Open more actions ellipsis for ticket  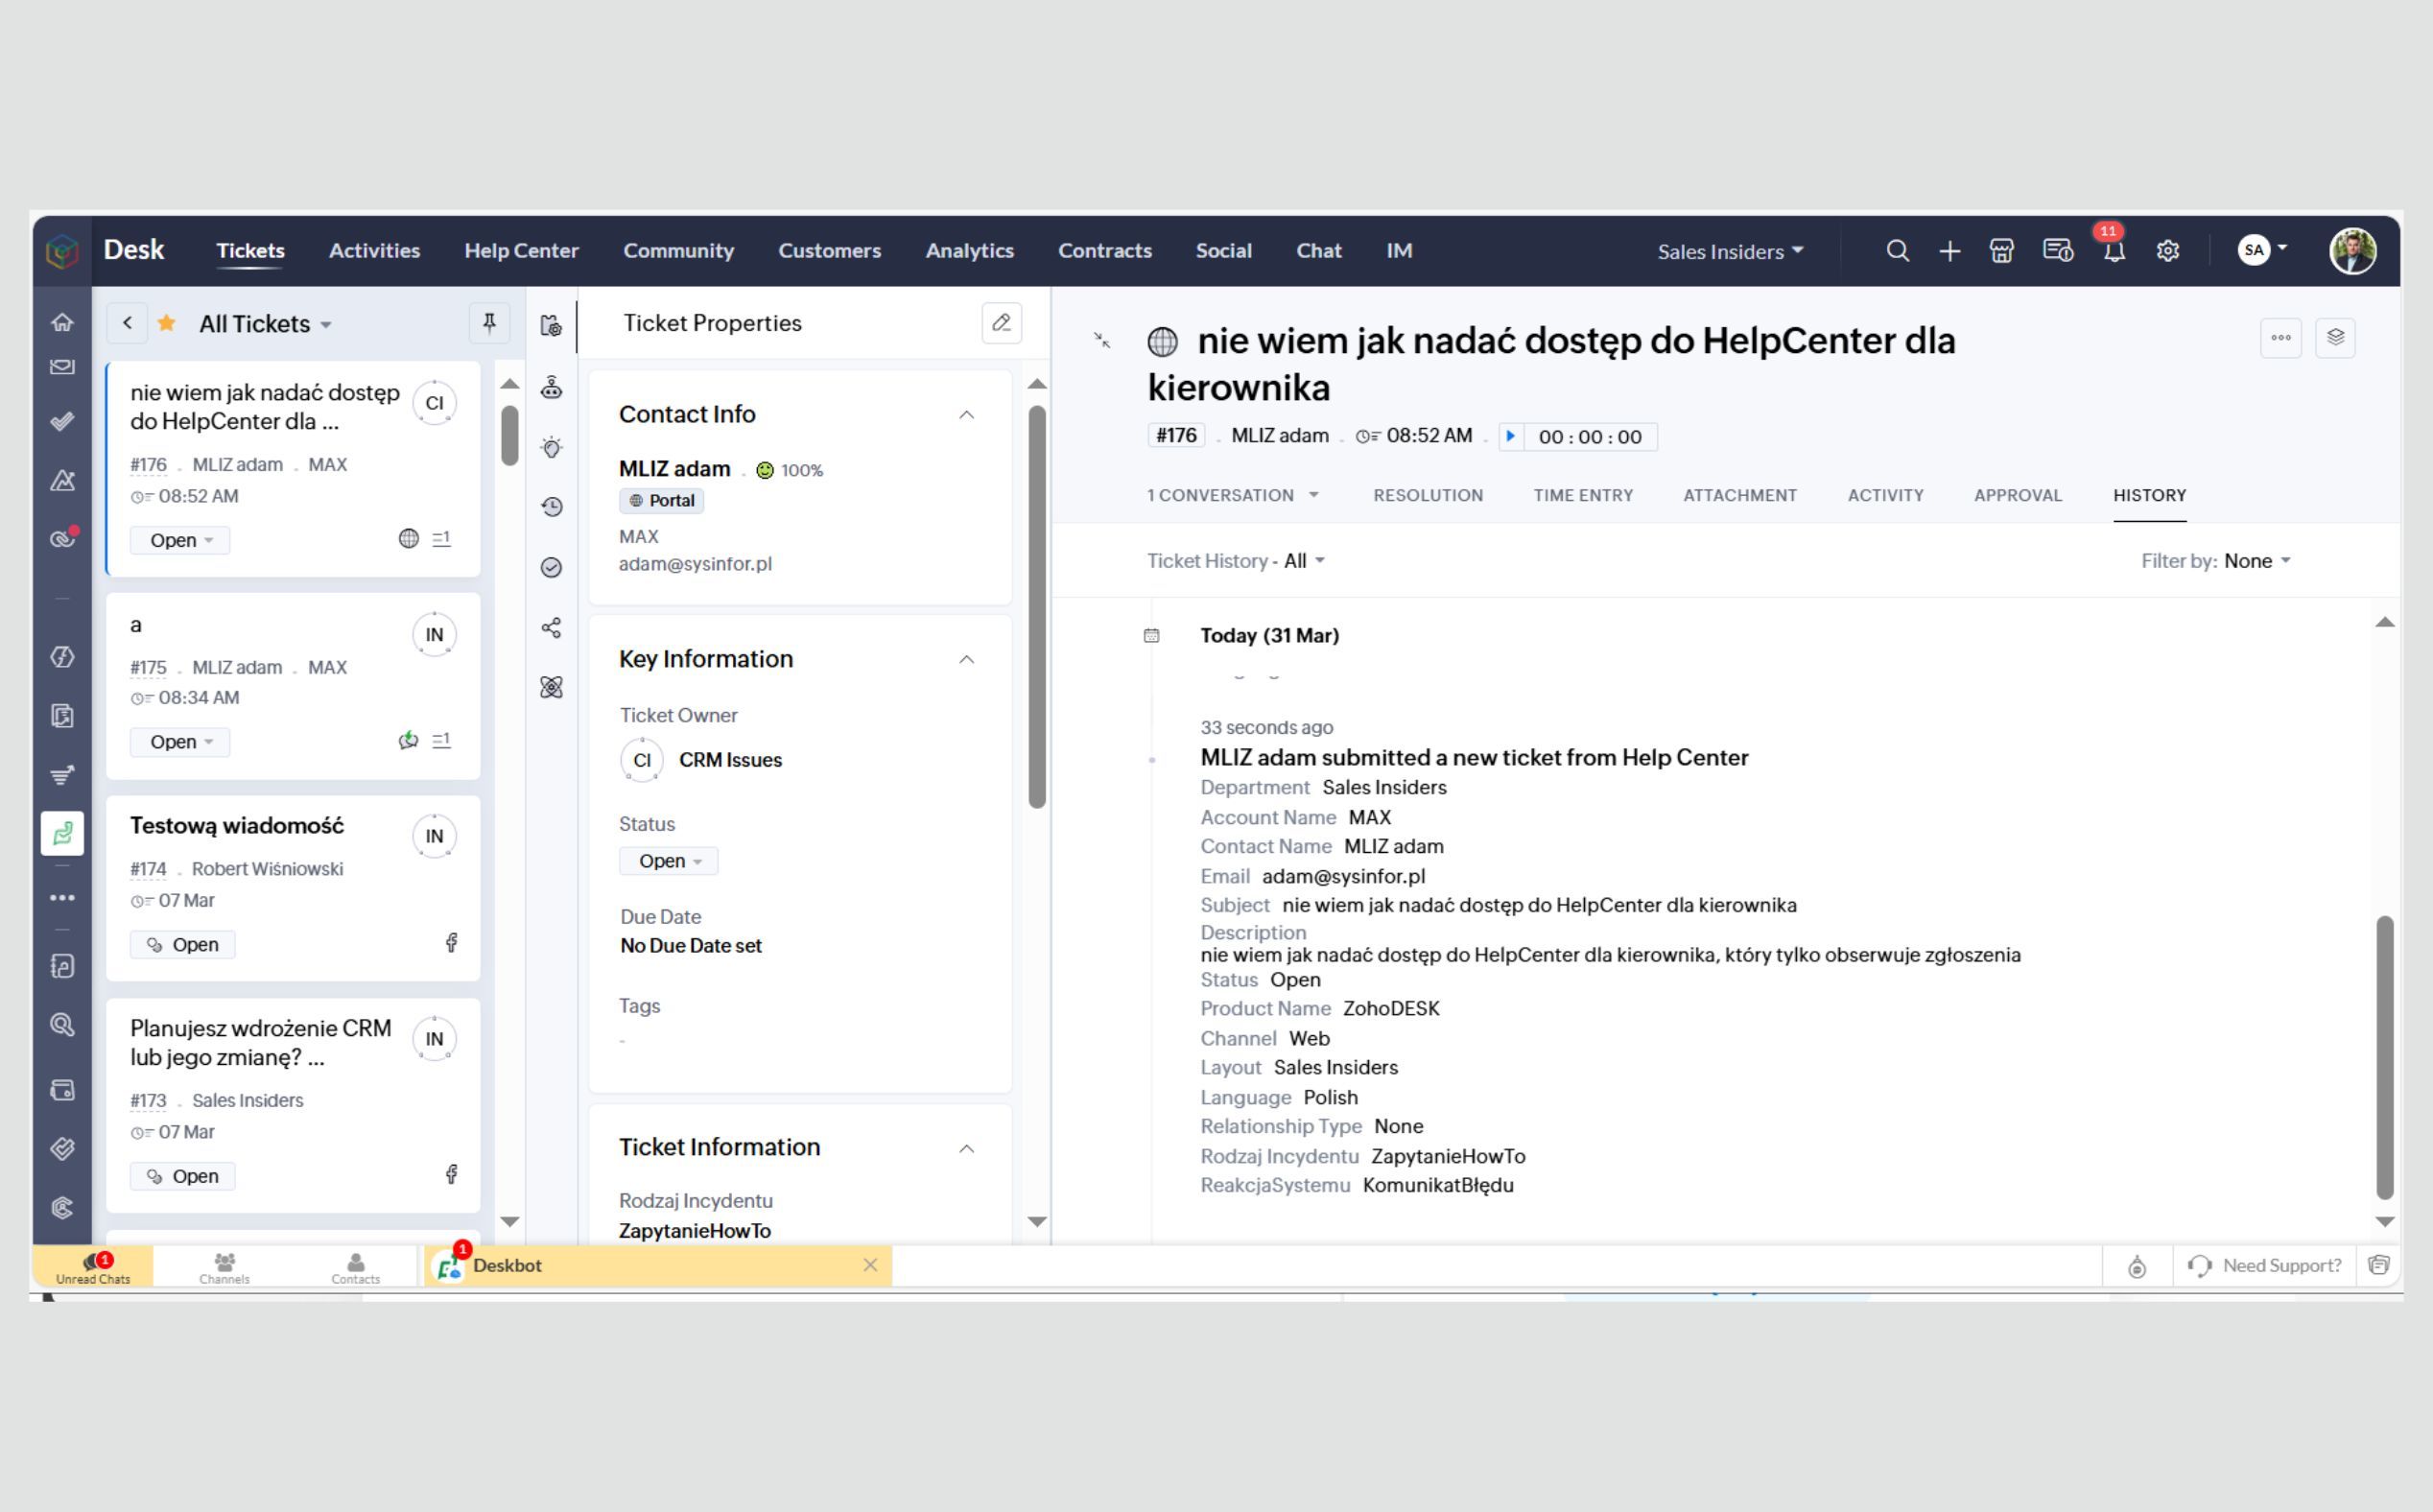pyautogui.click(x=2280, y=338)
